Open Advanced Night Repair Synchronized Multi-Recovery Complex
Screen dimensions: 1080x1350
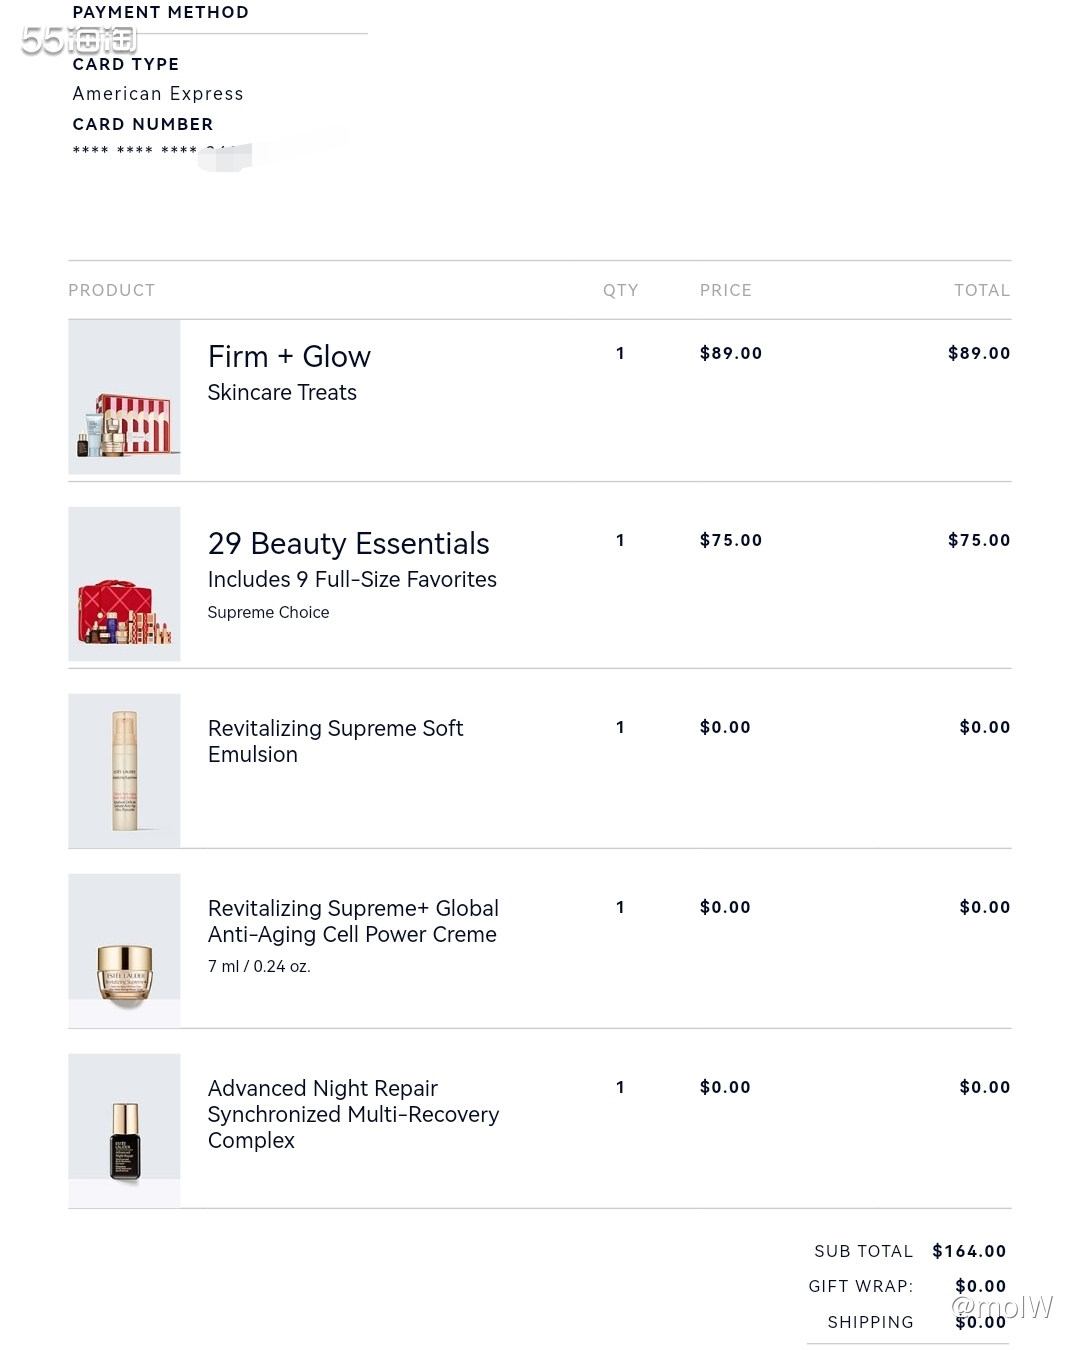point(353,1114)
